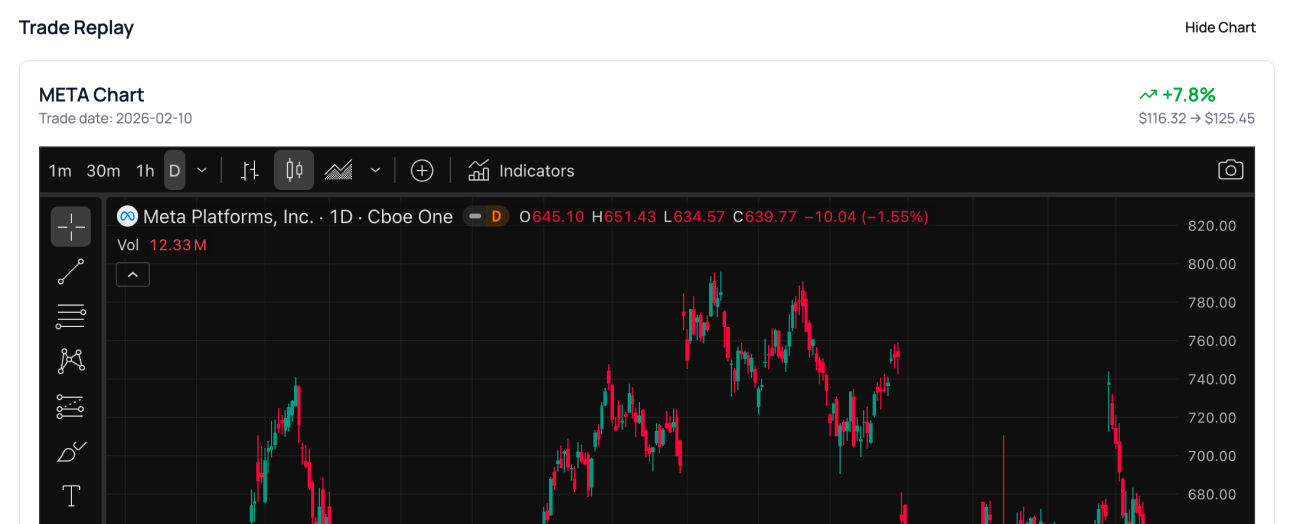
Task: Click the META Chart heading
Action: tap(92, 95)
